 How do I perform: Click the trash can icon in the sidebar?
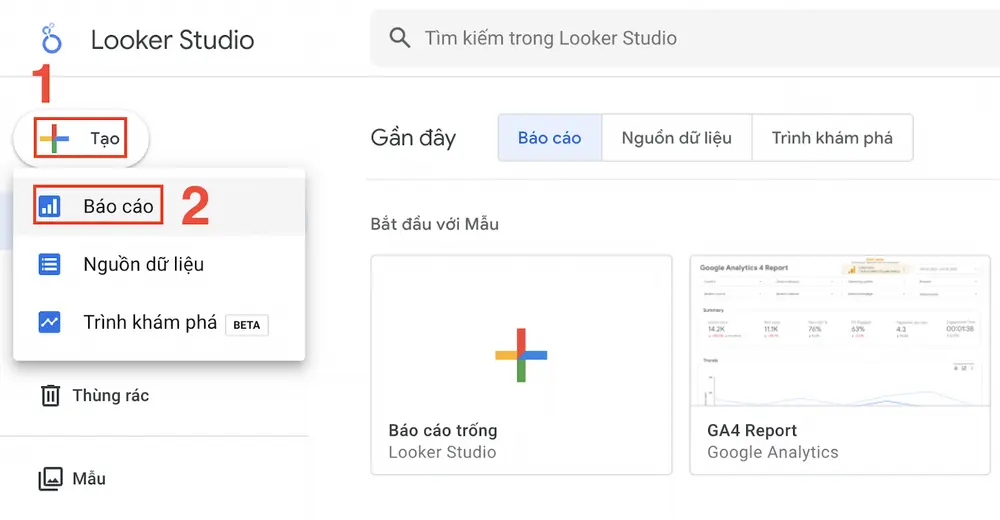click(x=50, y=396)
